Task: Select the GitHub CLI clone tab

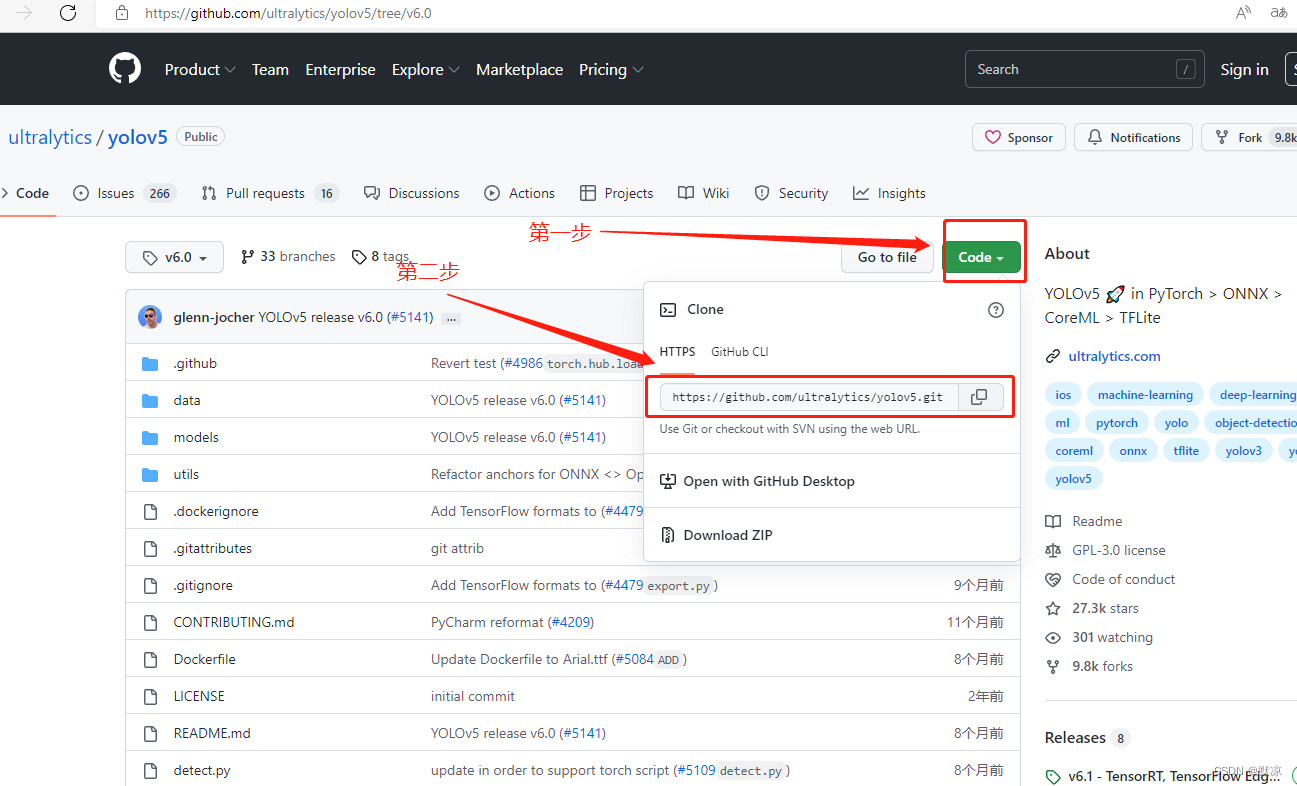Action: [739, 352]
